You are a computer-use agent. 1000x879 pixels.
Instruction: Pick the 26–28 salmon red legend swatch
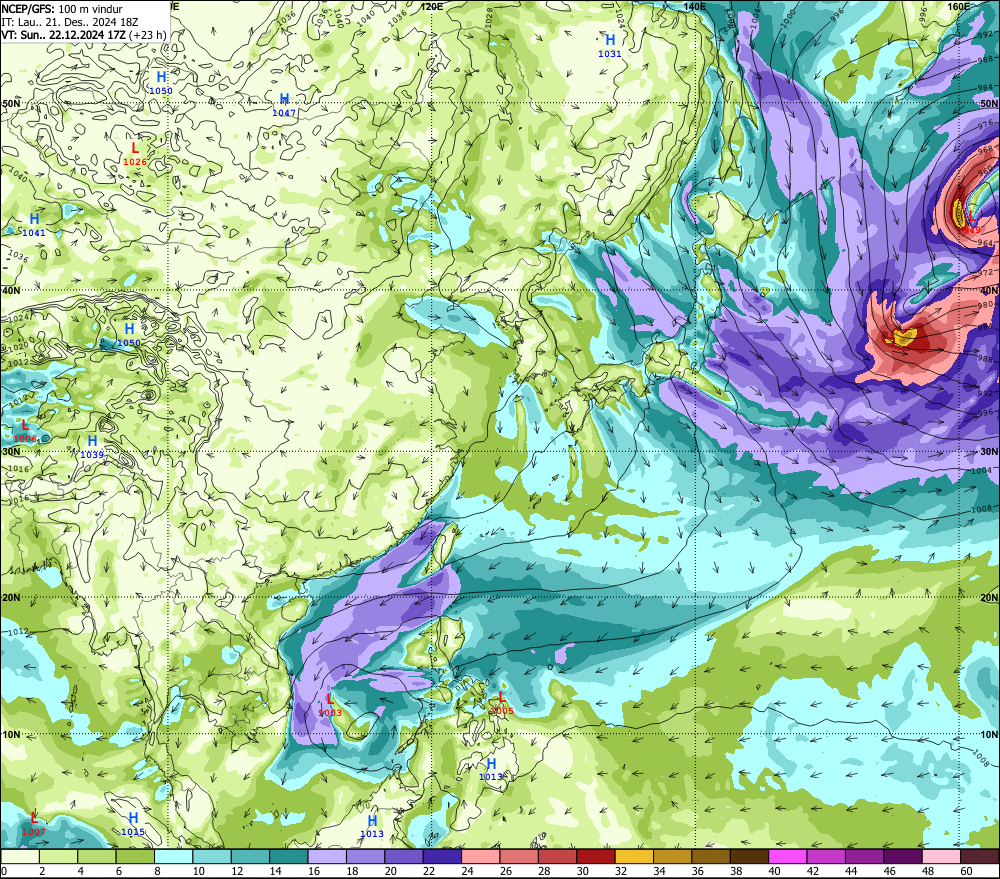(518, 856)
